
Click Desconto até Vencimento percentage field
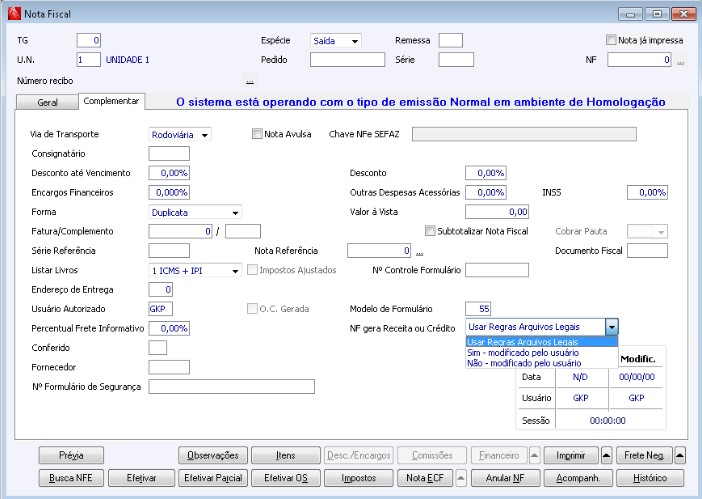coord(169,173)
